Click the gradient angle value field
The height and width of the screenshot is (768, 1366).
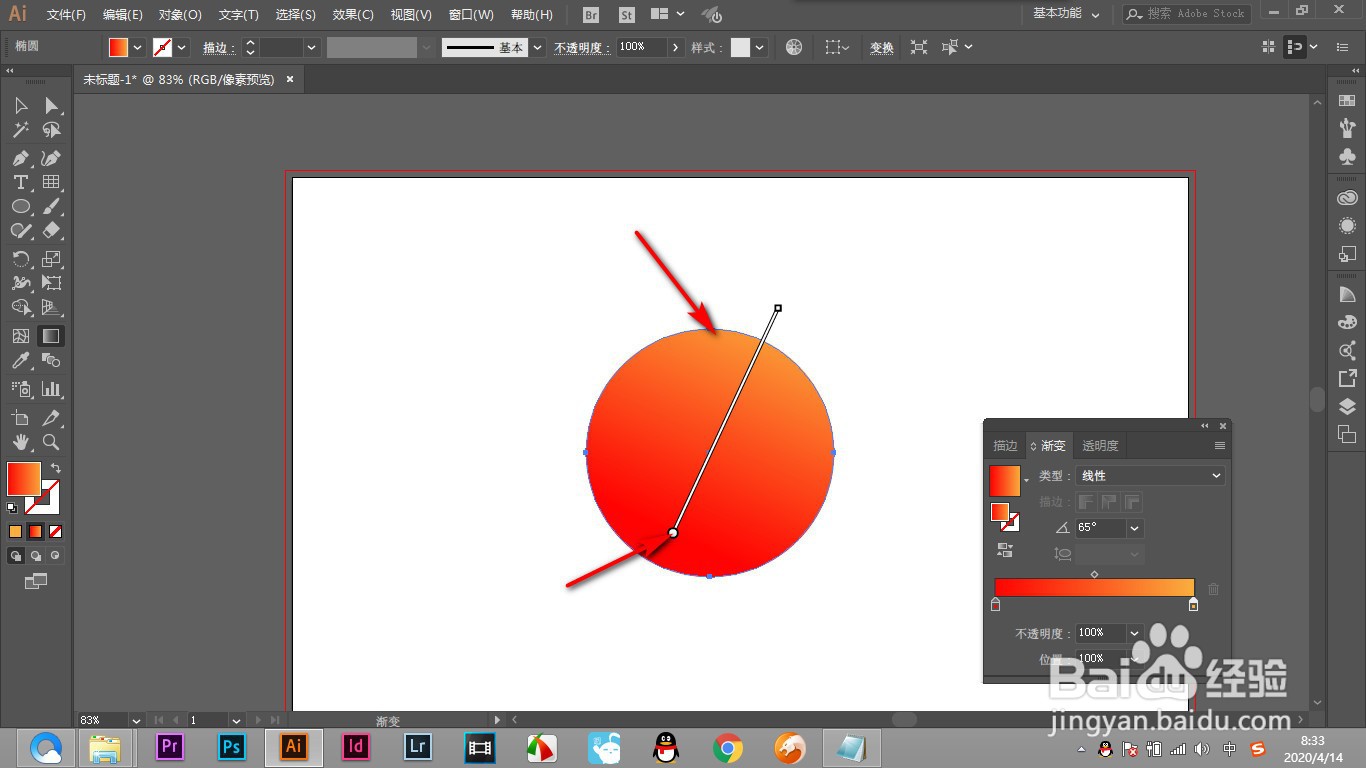1100,528
